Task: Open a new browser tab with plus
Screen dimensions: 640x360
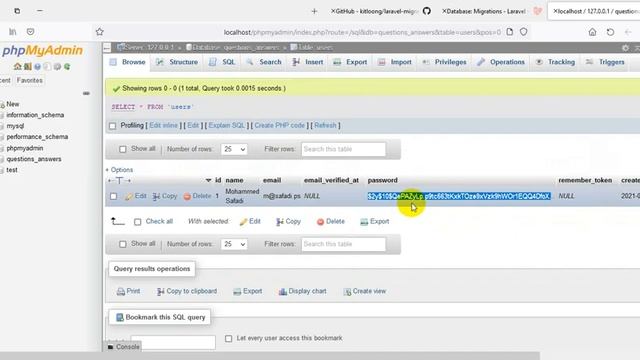Action: click(x=314, y=11)
